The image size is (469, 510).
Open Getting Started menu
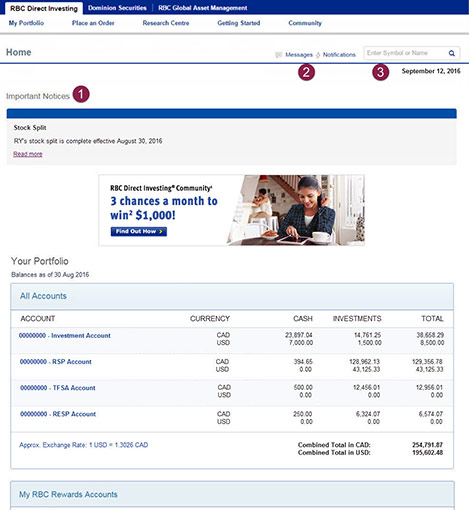[239, 23]
